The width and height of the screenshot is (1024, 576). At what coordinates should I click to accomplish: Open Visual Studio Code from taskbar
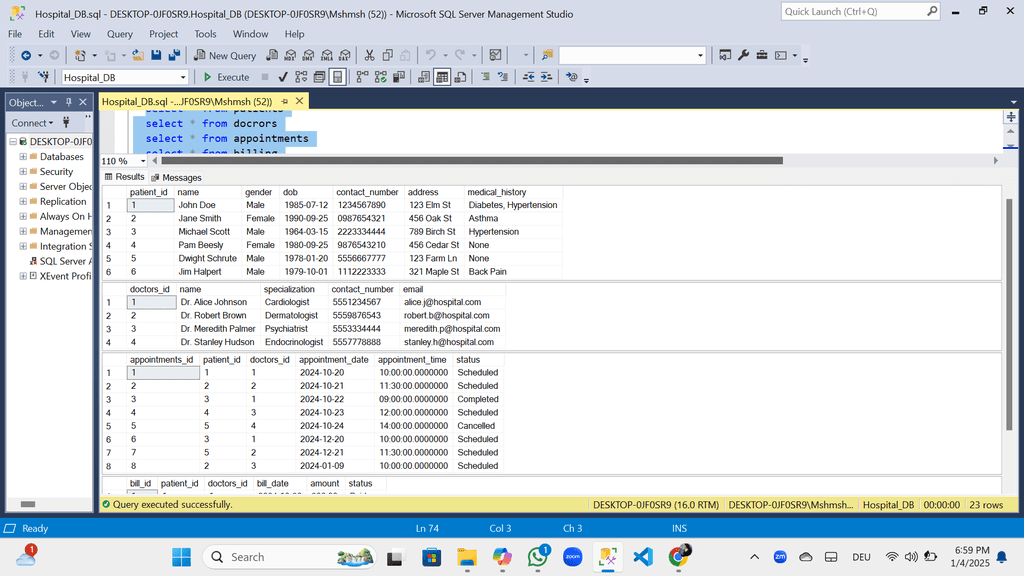pos(643,557)
